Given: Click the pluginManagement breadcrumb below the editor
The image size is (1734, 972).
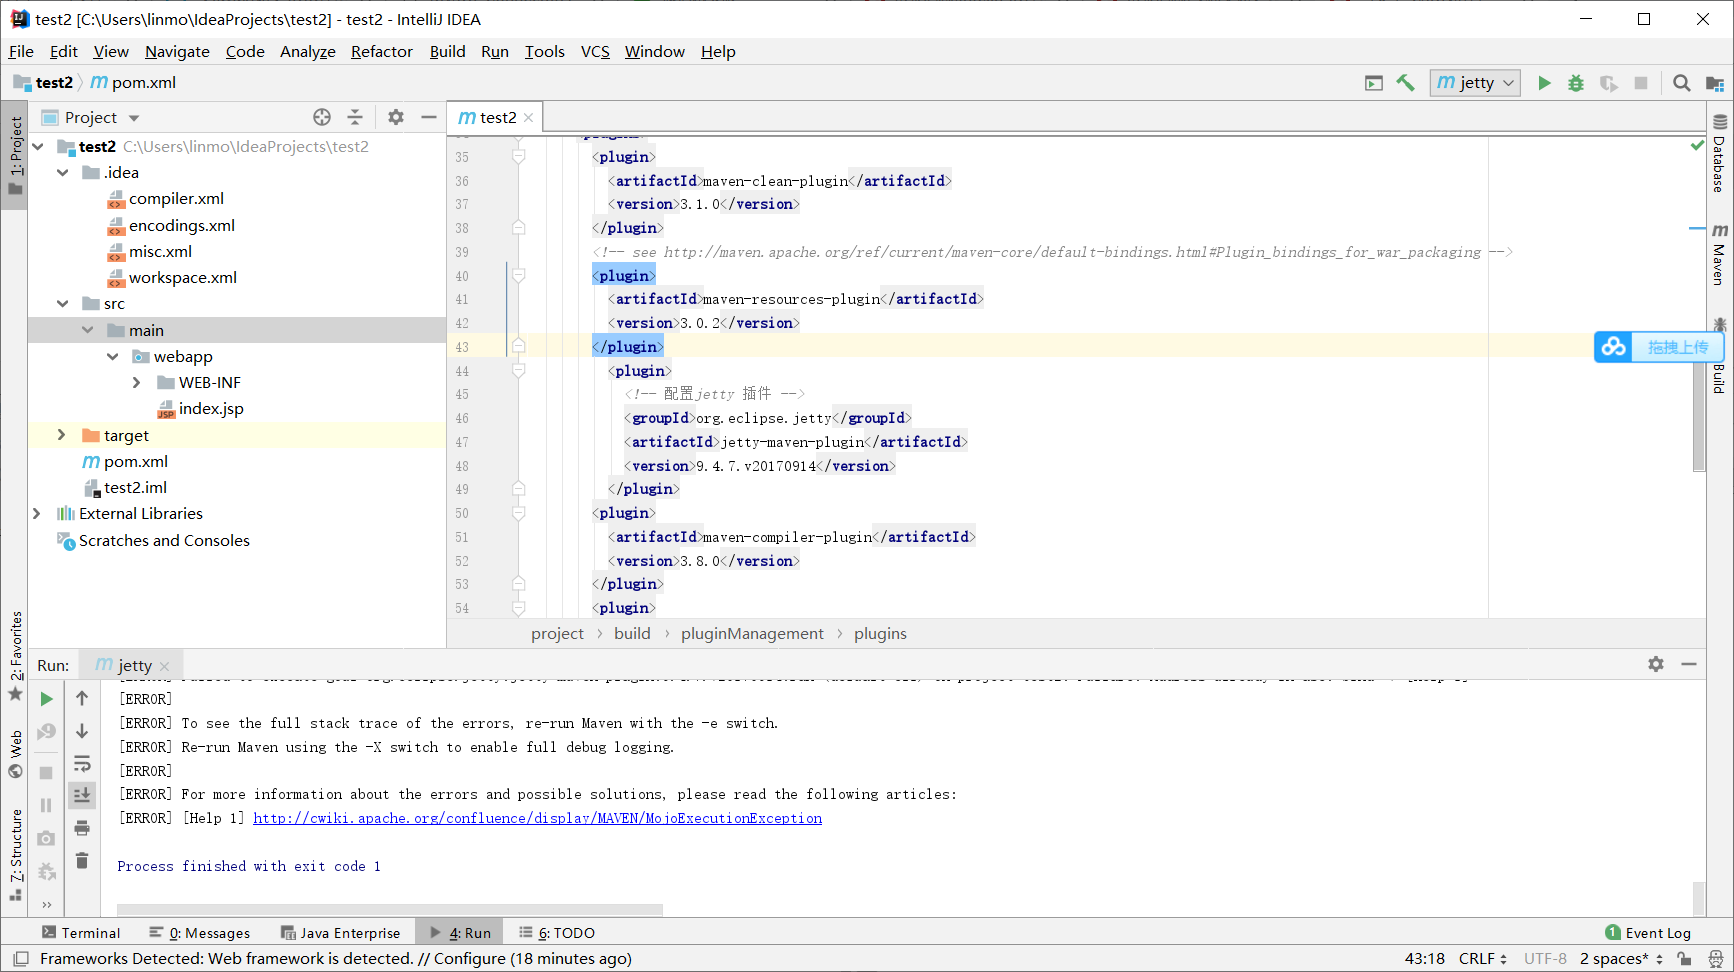Looking at the screenshot, I should (752, 633).
